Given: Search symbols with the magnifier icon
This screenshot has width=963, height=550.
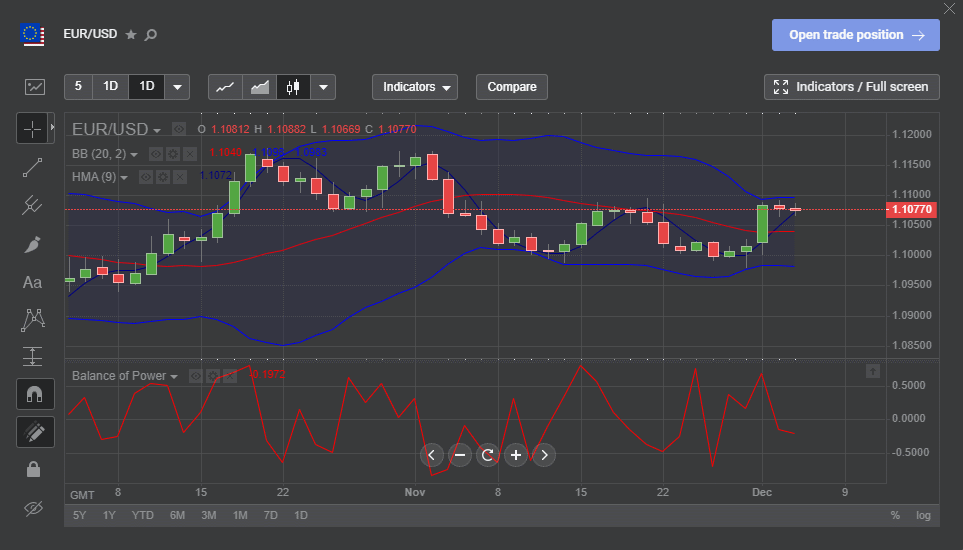Looking at the screenshot, I should (151, 35).
